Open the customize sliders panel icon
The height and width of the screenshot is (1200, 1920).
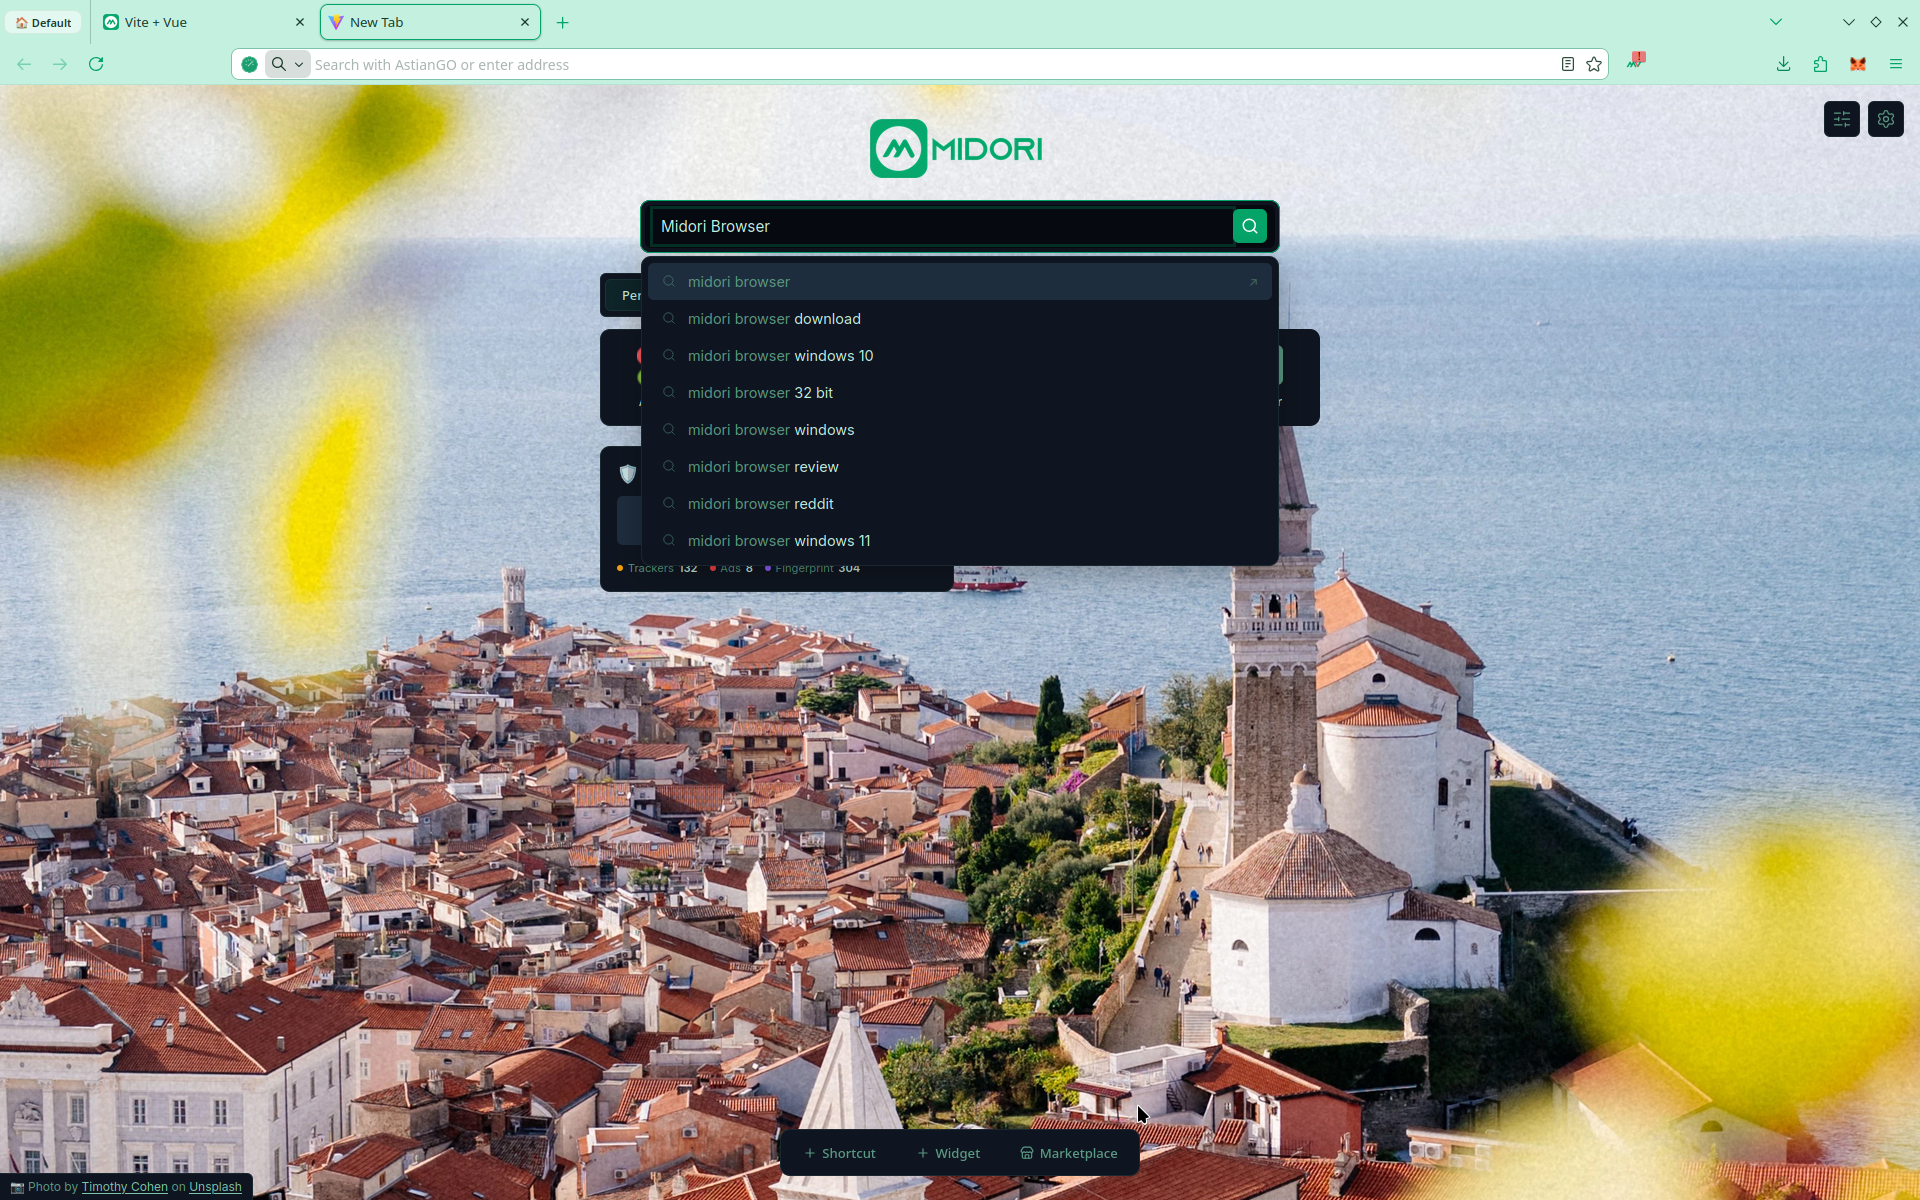pos(1841,119)
